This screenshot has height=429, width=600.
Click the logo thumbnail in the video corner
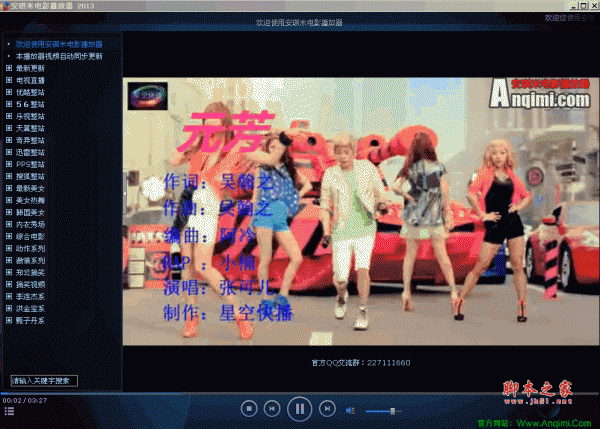tap(147, 96)
